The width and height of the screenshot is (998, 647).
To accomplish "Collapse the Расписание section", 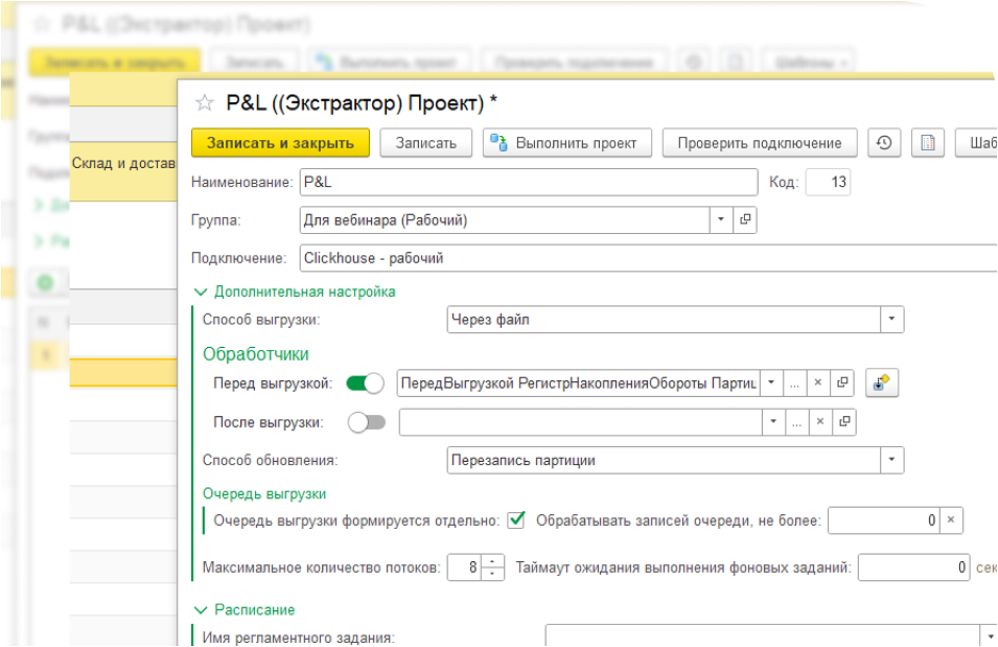I will [199, 609].
